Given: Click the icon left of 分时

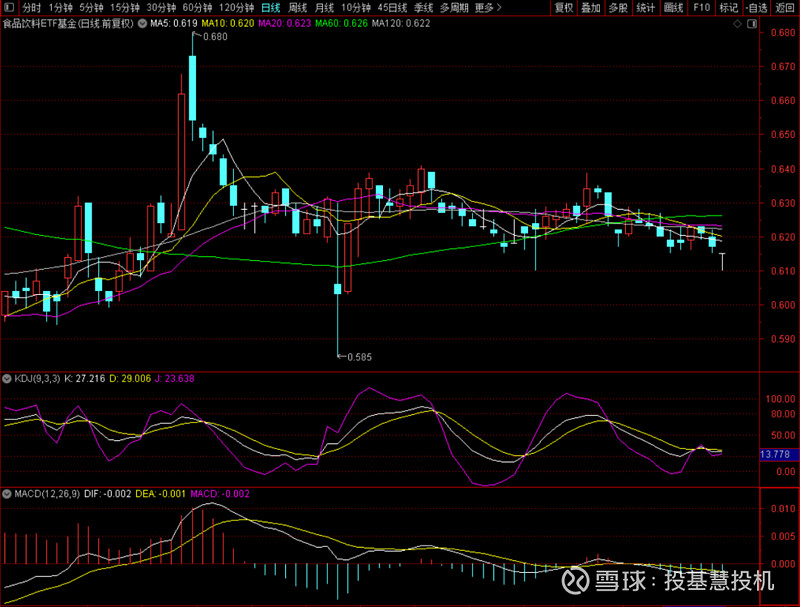Looking at the screenshot, I should click(7, 7).
